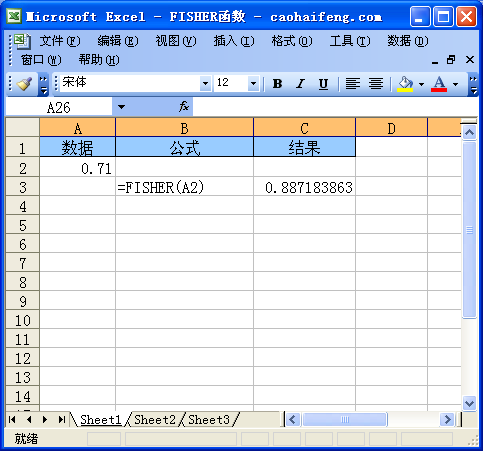This screenshot has height=451, width=483.
Task: Minimize the workbook window
Action: pos(435,61)
